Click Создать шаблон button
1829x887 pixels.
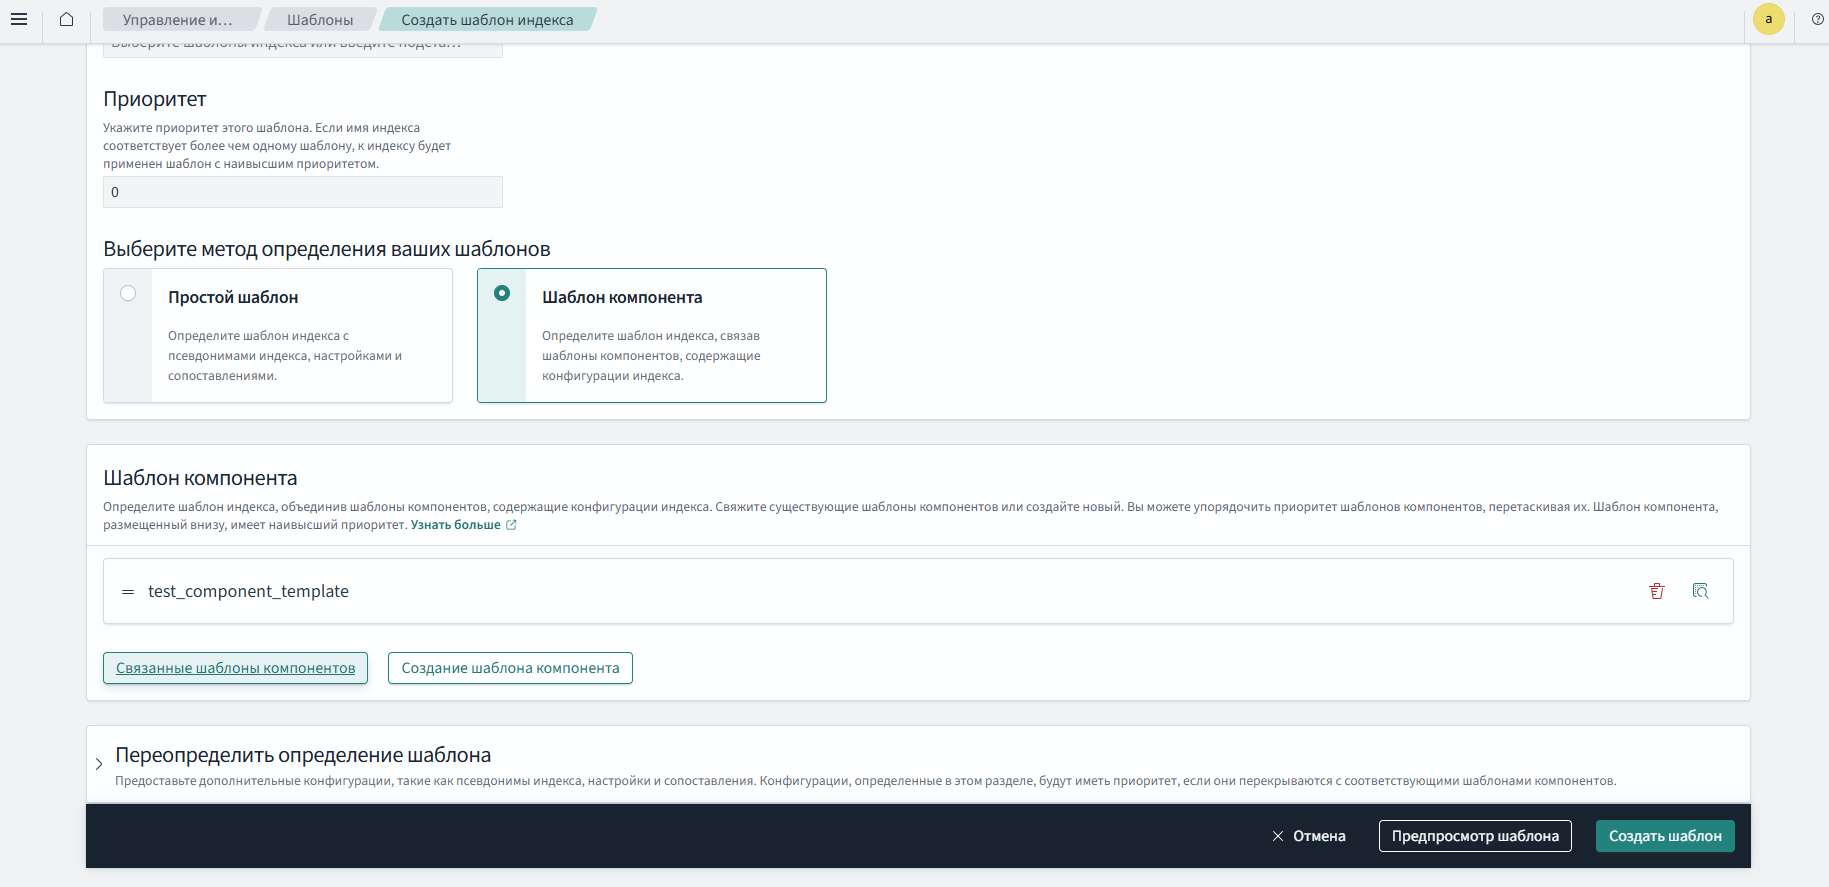click(1664, 836)
